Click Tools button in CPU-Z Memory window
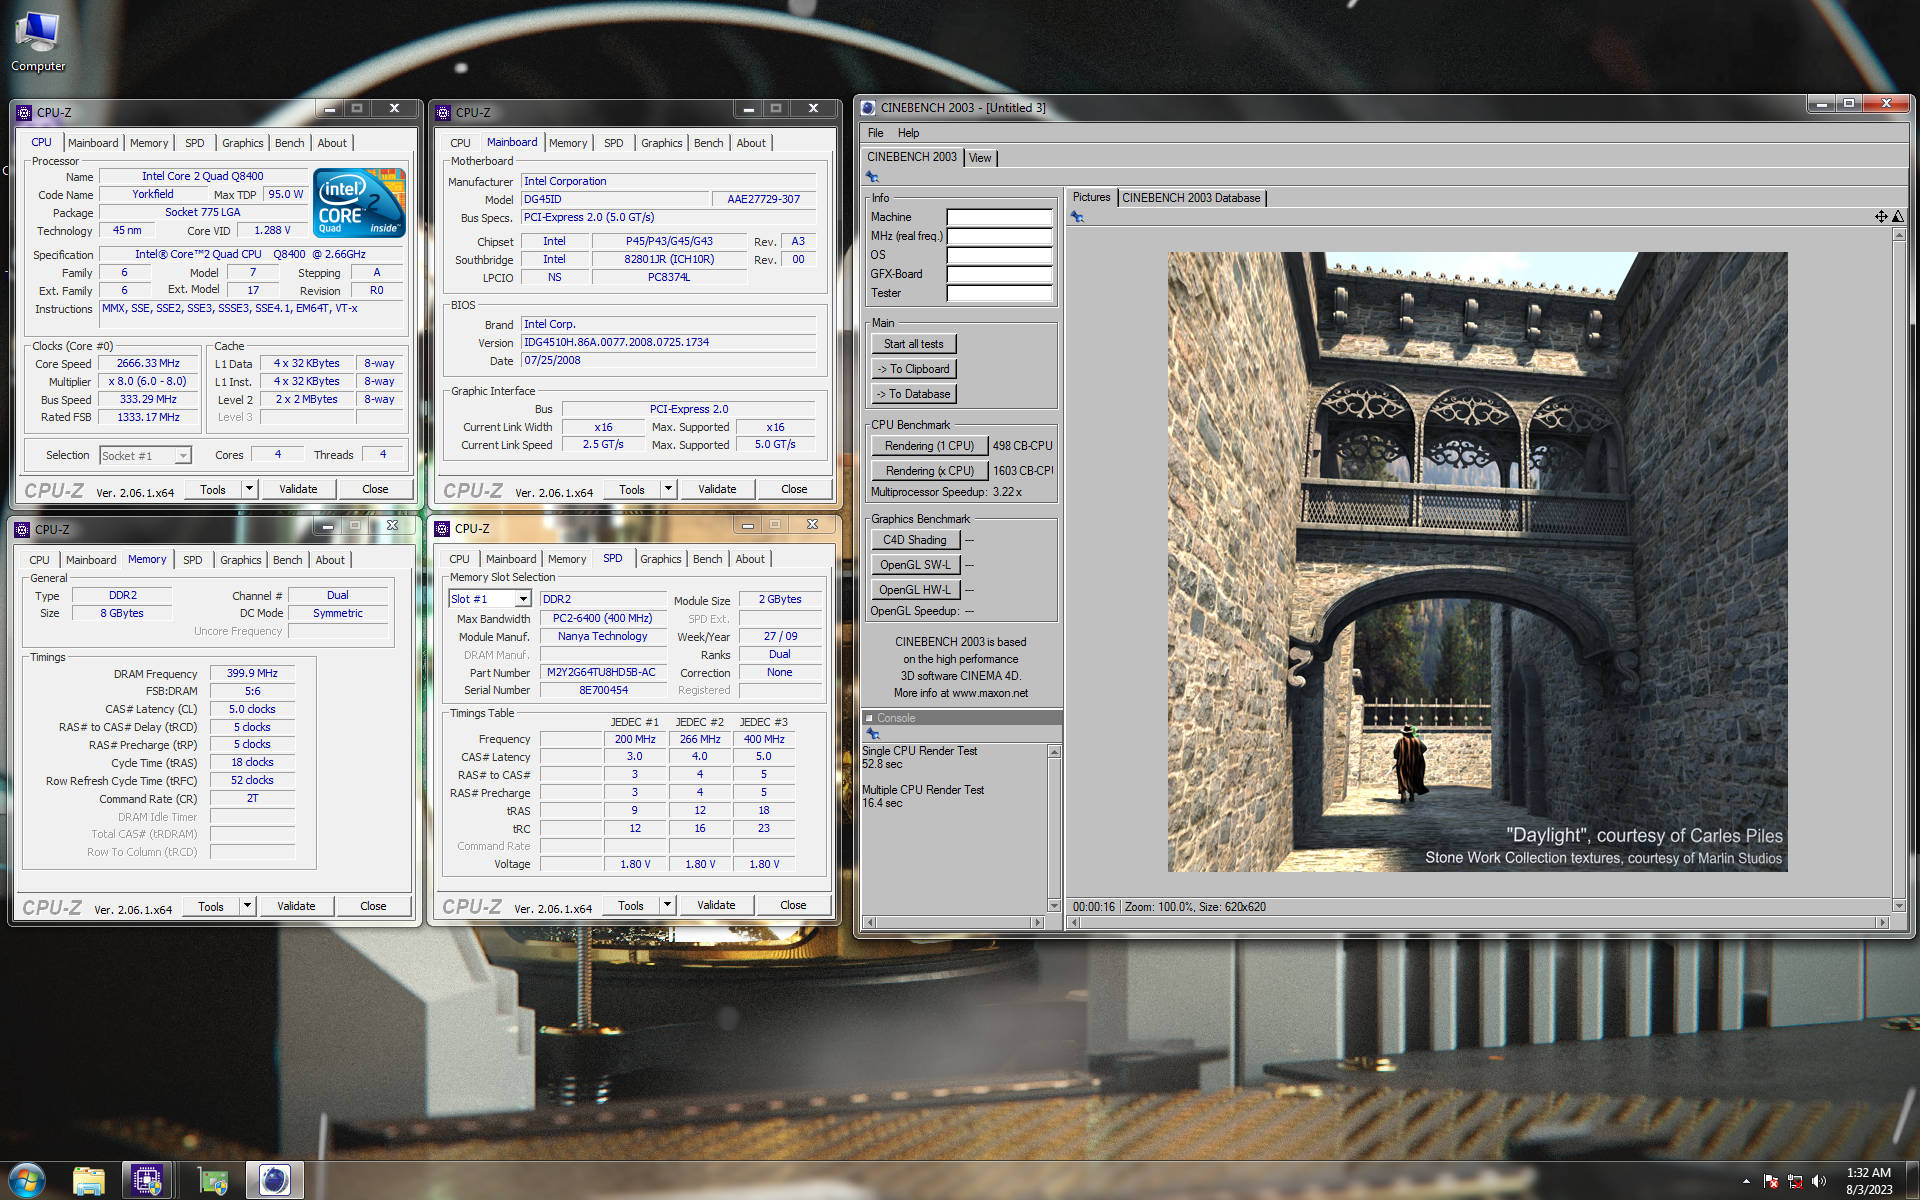This screenshot has height=1200, width=1920. (211, 906)
